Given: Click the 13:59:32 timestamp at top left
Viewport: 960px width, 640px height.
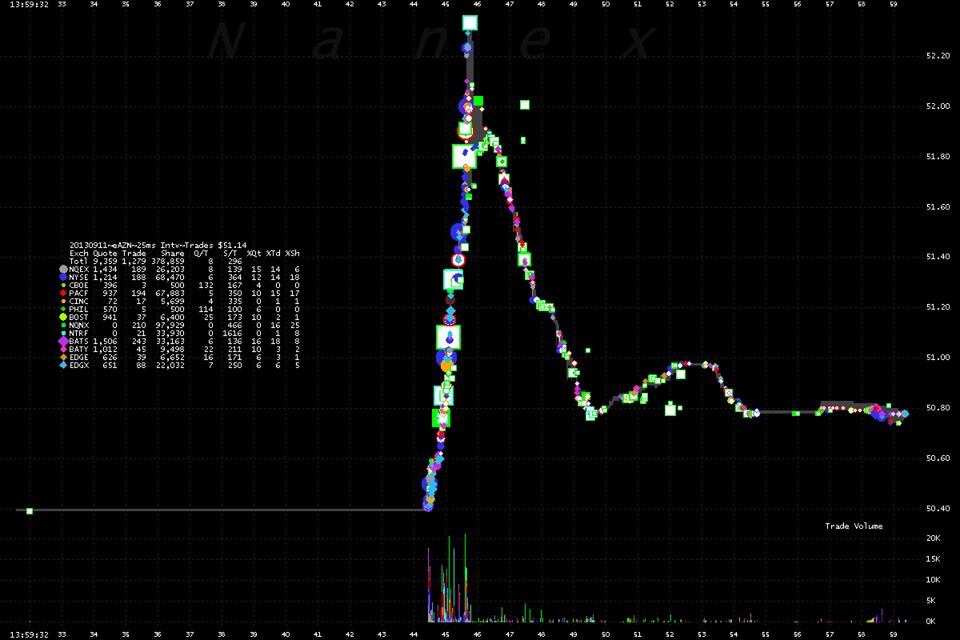Looking at the screenshot, I should point(25,5).
